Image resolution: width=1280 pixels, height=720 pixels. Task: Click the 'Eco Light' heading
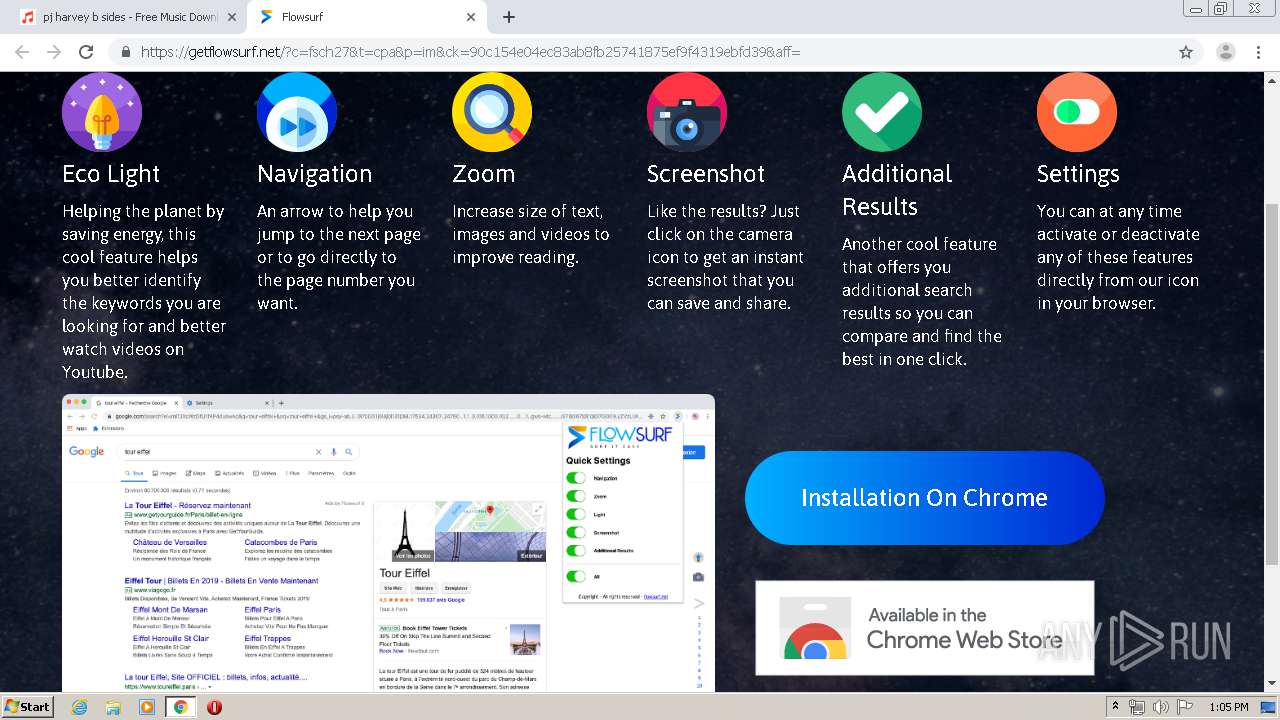pyautogui.click(x=111, y=174)
